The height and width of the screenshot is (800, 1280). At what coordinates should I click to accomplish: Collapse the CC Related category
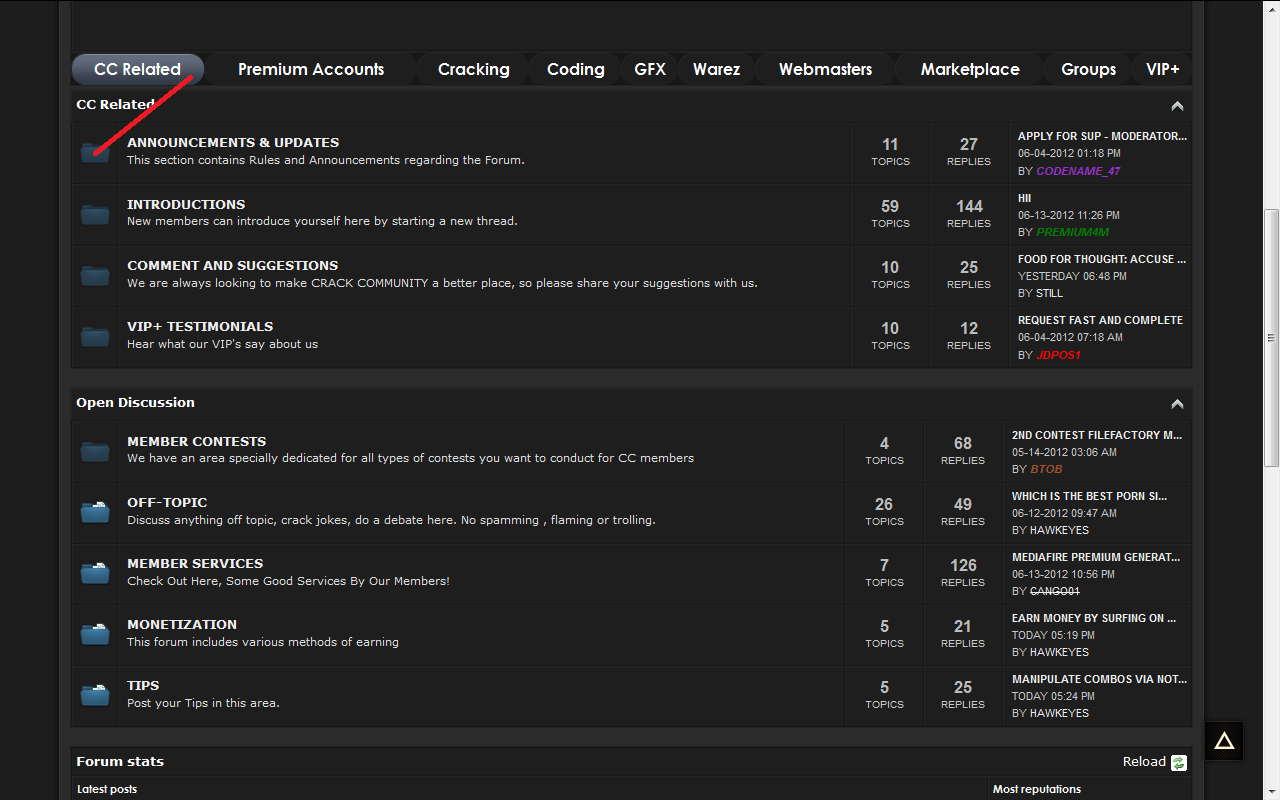[1177, 106]
